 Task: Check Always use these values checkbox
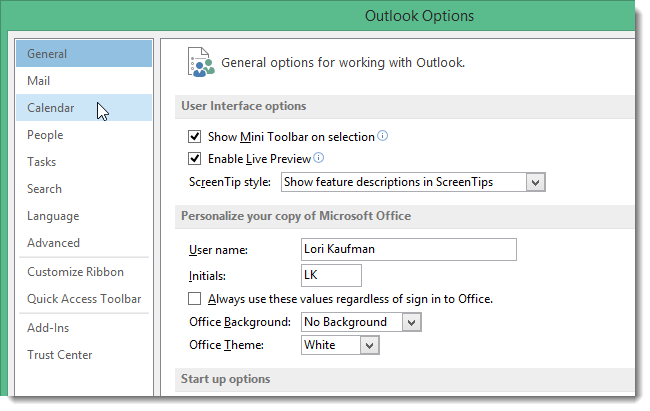point(194,299)
